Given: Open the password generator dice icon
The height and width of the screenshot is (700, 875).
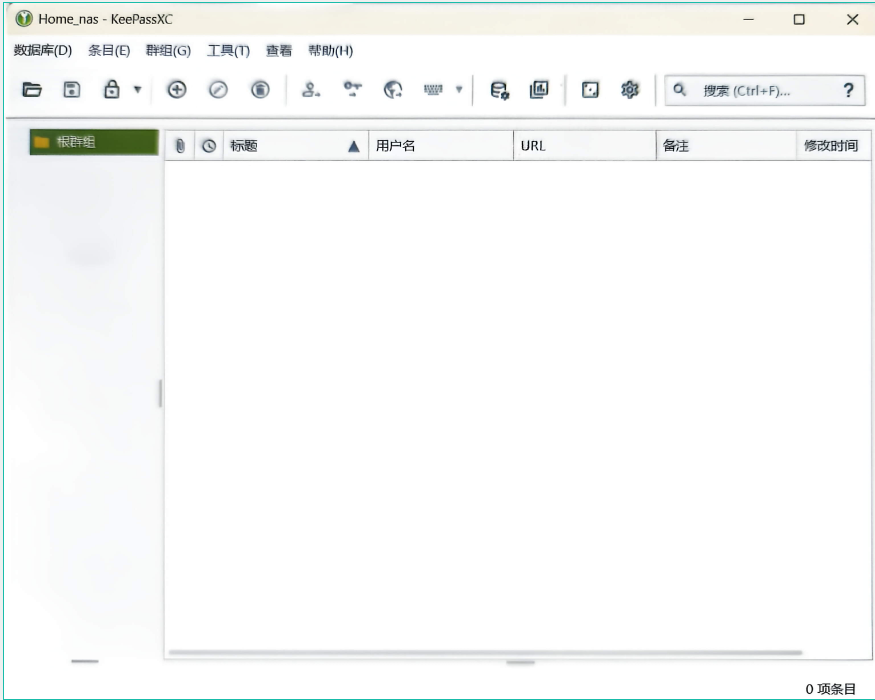Looking at the screenshot, I should (x=590, y=90).
